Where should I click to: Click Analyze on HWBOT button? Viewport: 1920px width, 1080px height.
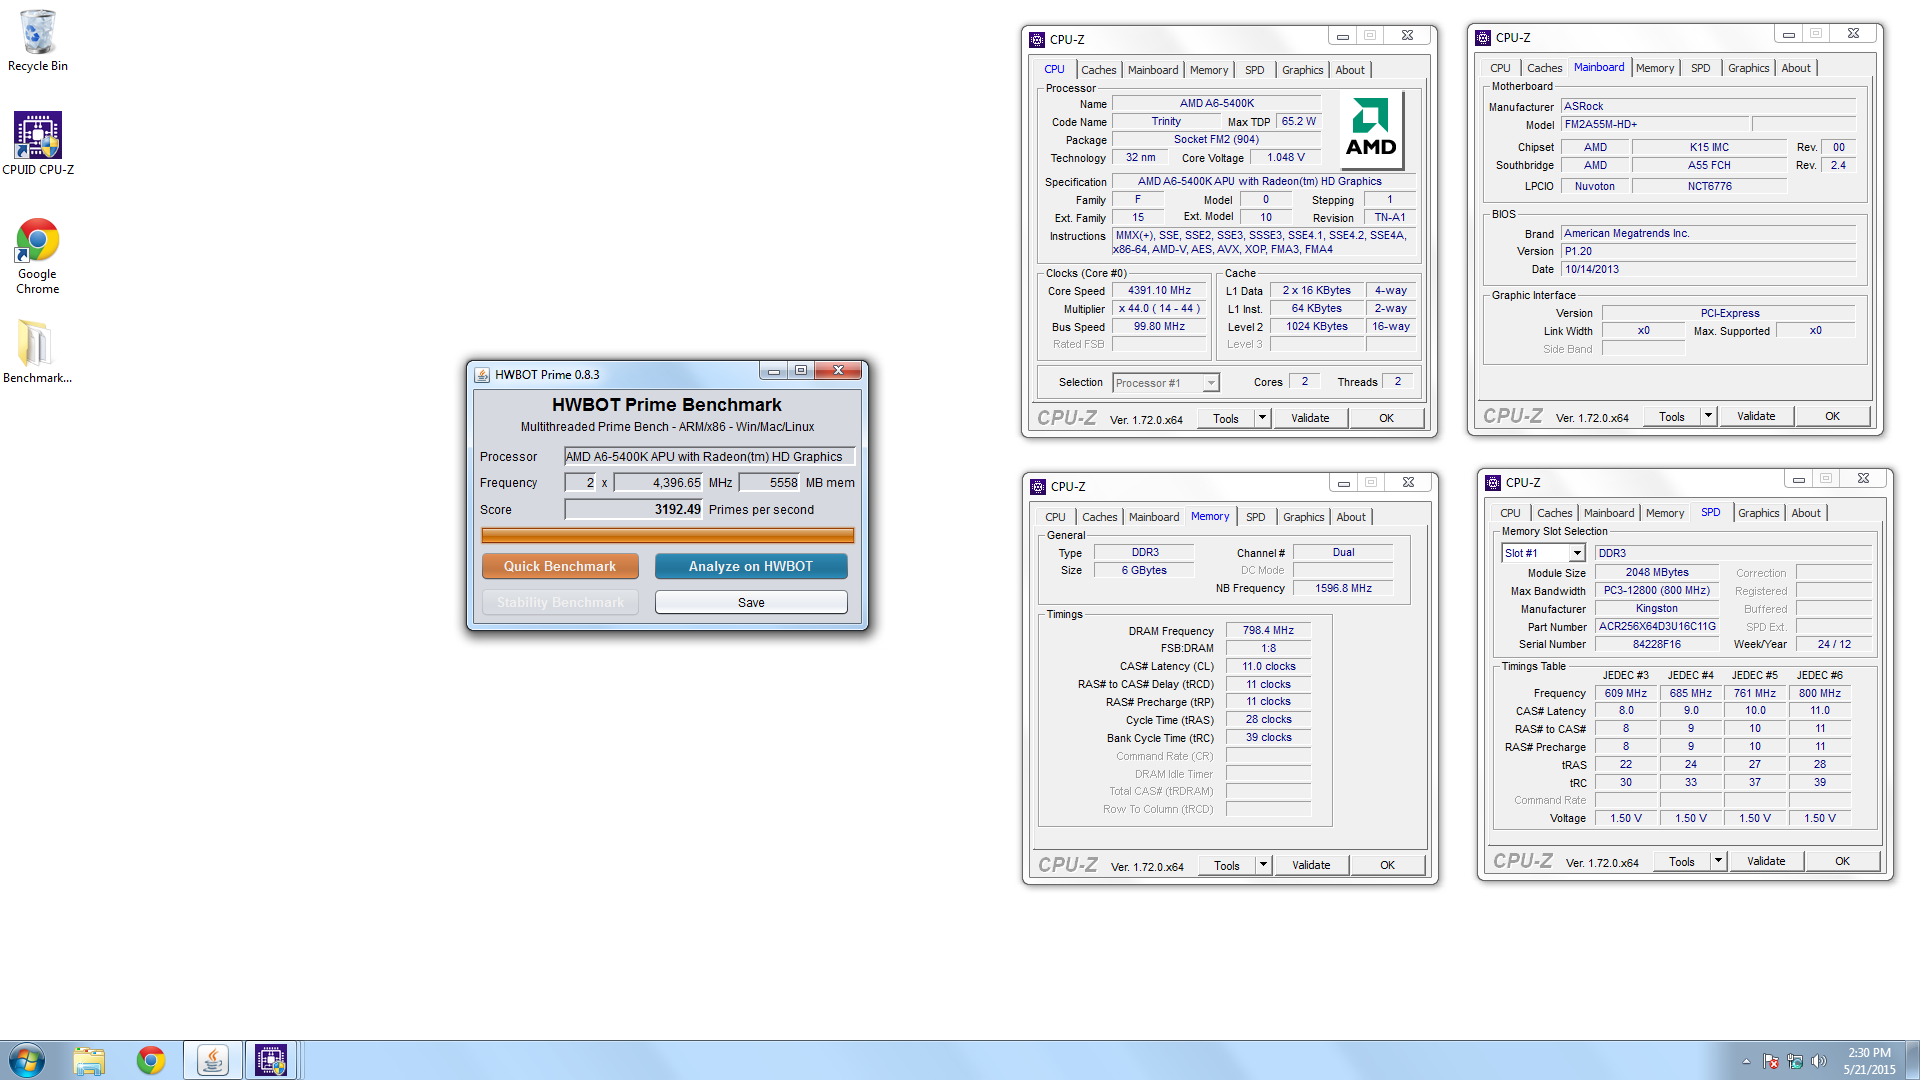click(751, 566)
